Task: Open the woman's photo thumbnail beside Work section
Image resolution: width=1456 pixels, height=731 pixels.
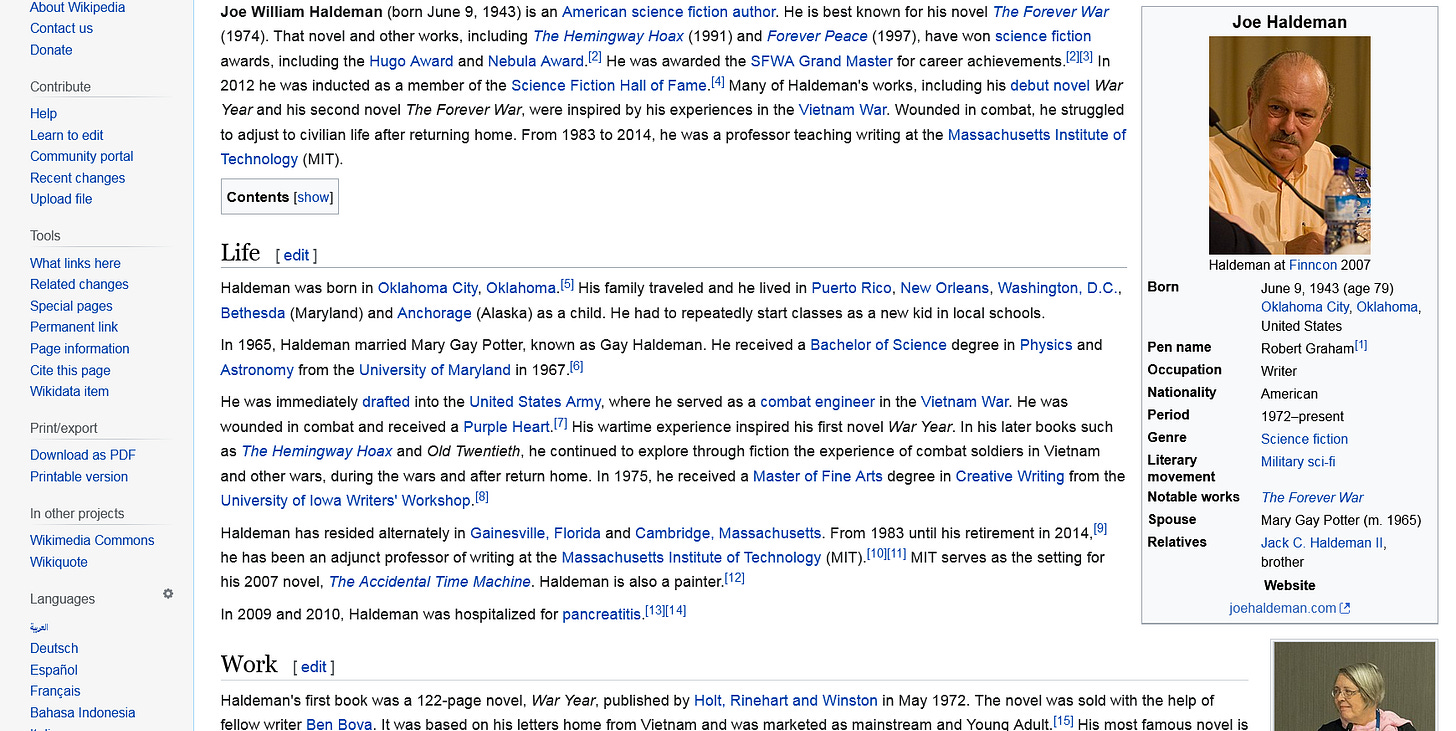Action: tap(1355, 686)
